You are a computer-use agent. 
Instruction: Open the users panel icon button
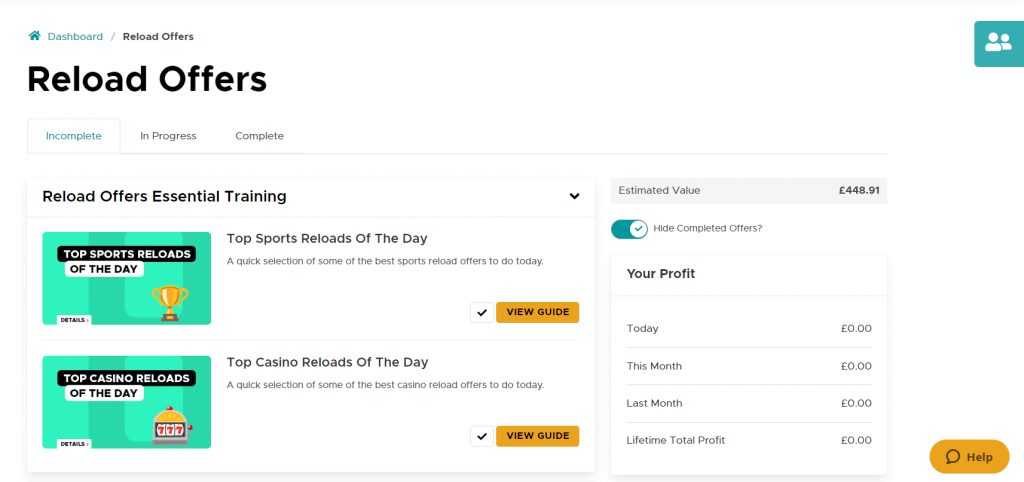click(x=998, y=43)
